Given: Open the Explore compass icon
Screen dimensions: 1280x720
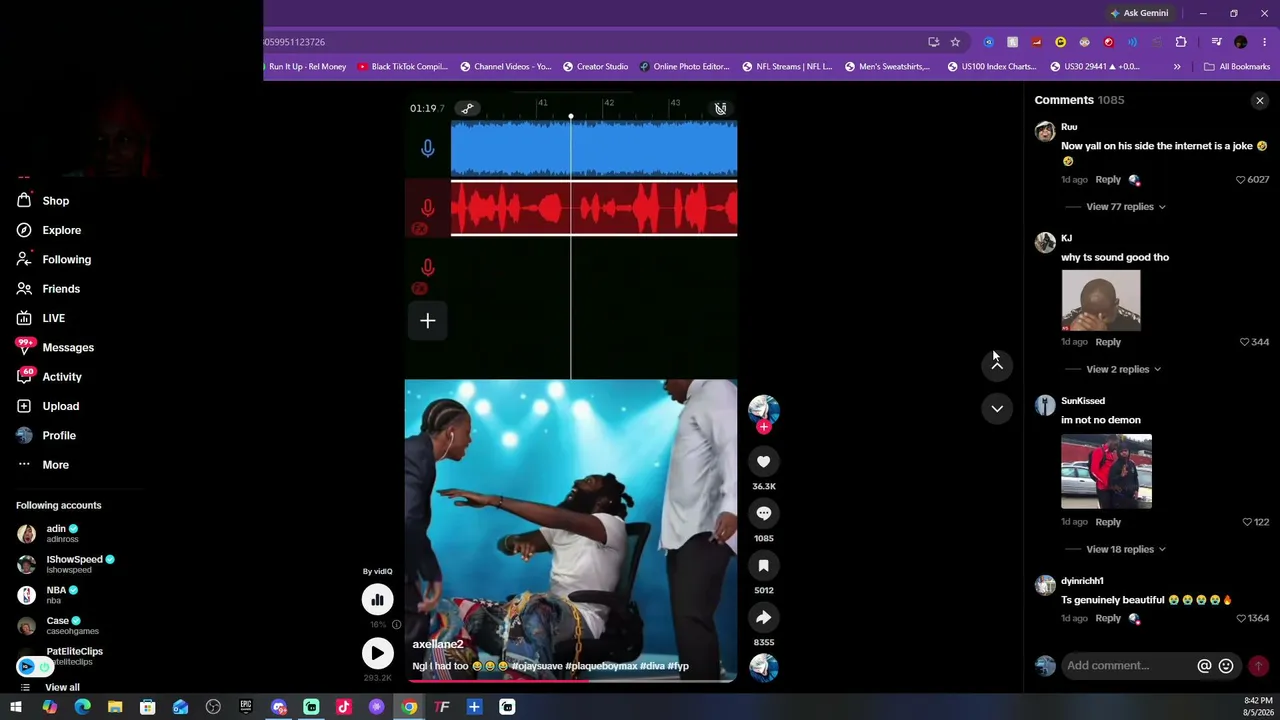Looking at the screenshot, I should (24, 230).
